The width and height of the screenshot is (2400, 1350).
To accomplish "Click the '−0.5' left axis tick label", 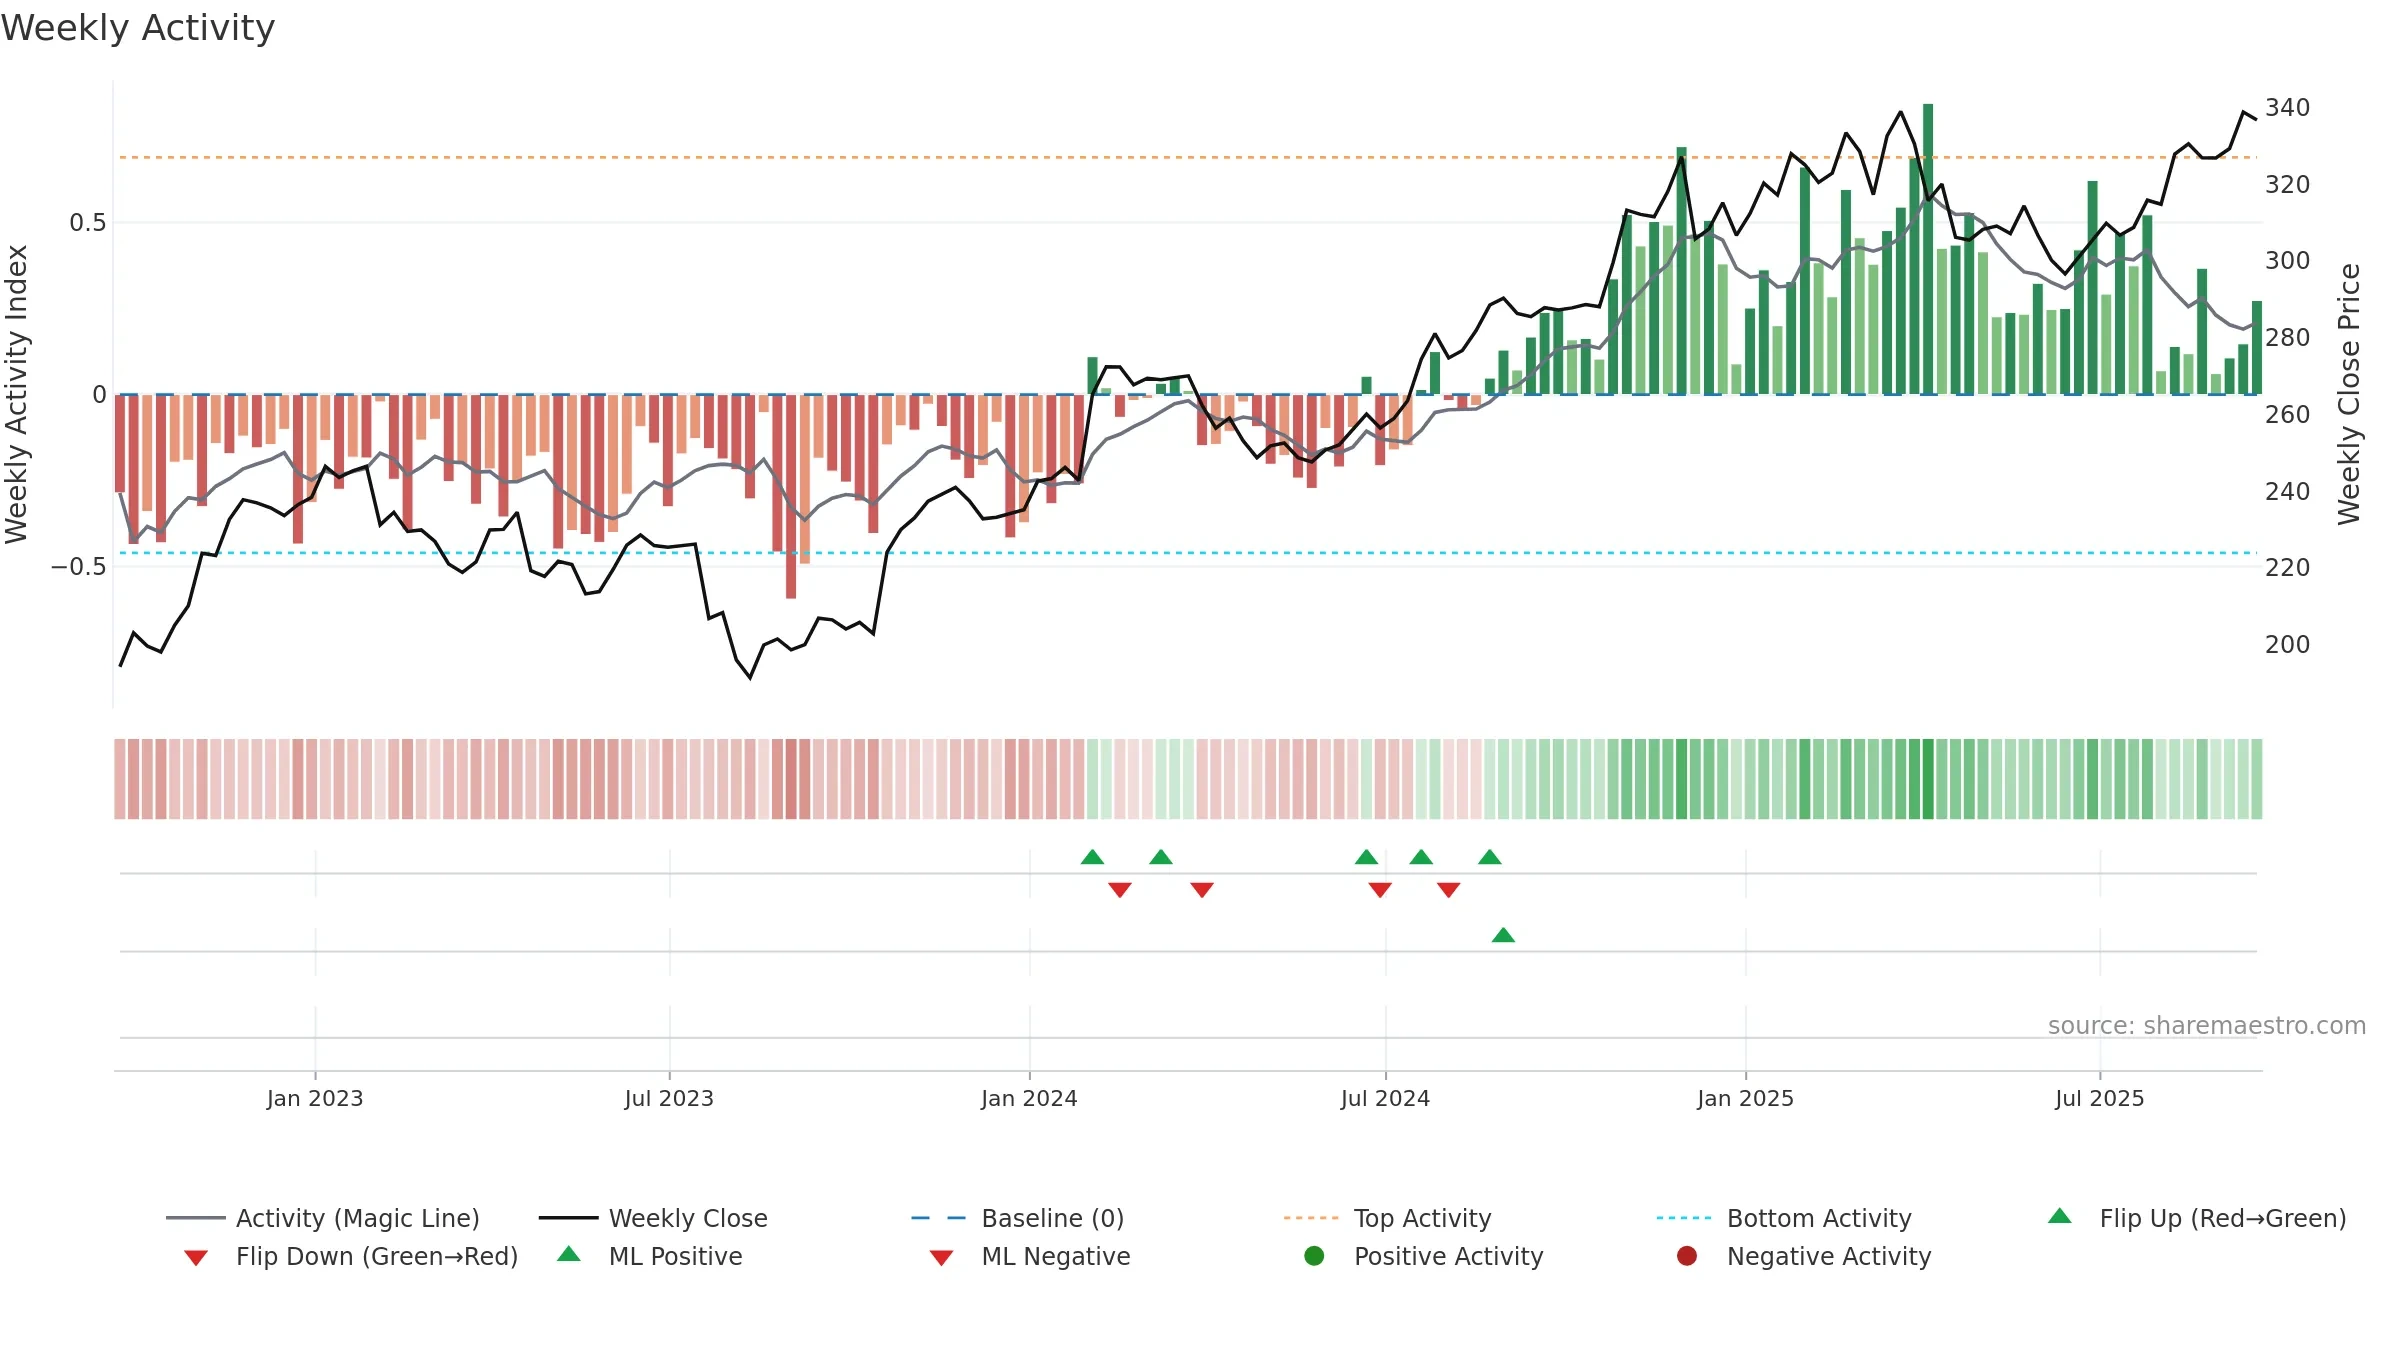I will click(x=78, y=567).
